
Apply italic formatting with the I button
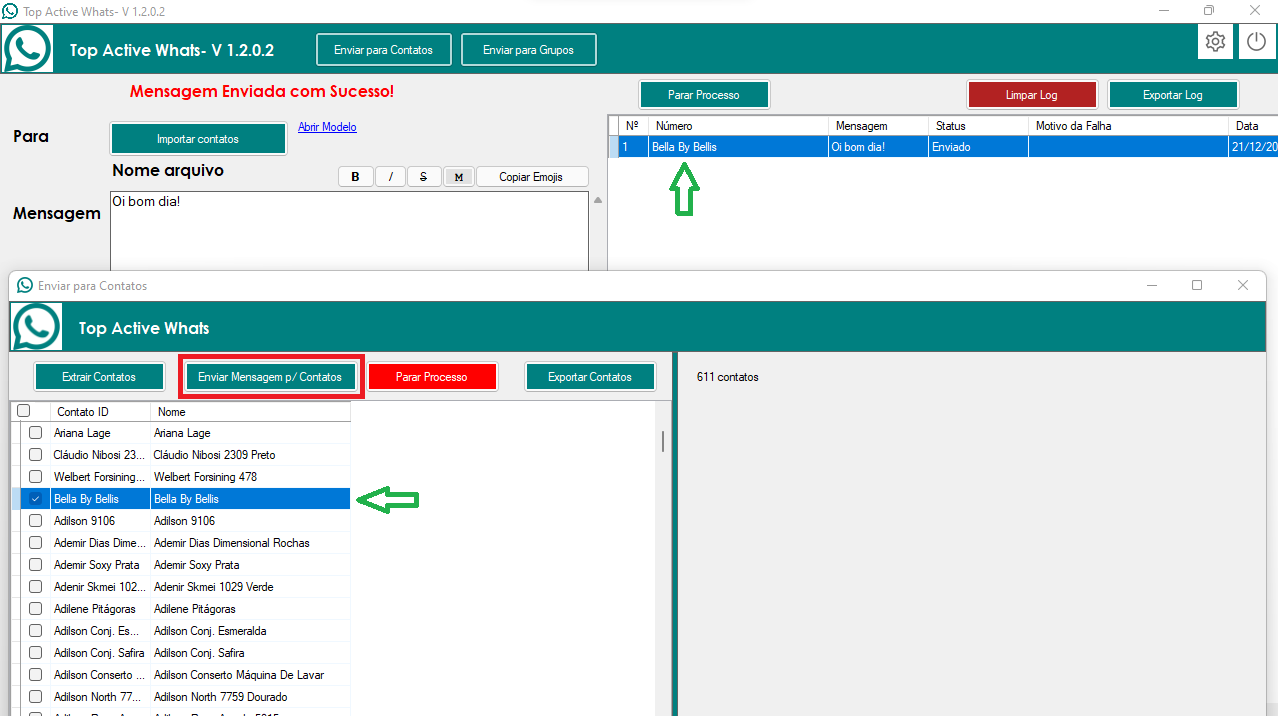[x=390, y=177]
